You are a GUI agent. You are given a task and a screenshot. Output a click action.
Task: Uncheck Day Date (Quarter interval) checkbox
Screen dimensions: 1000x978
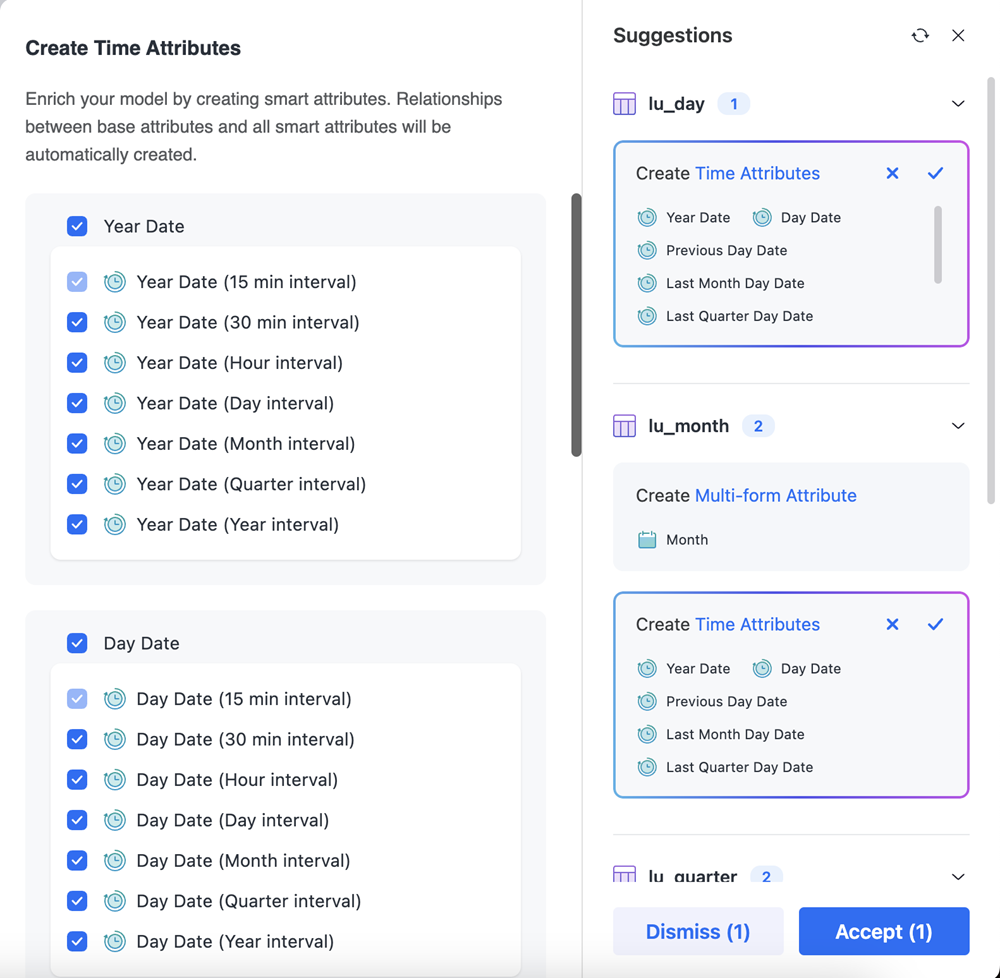coord(77,901)
